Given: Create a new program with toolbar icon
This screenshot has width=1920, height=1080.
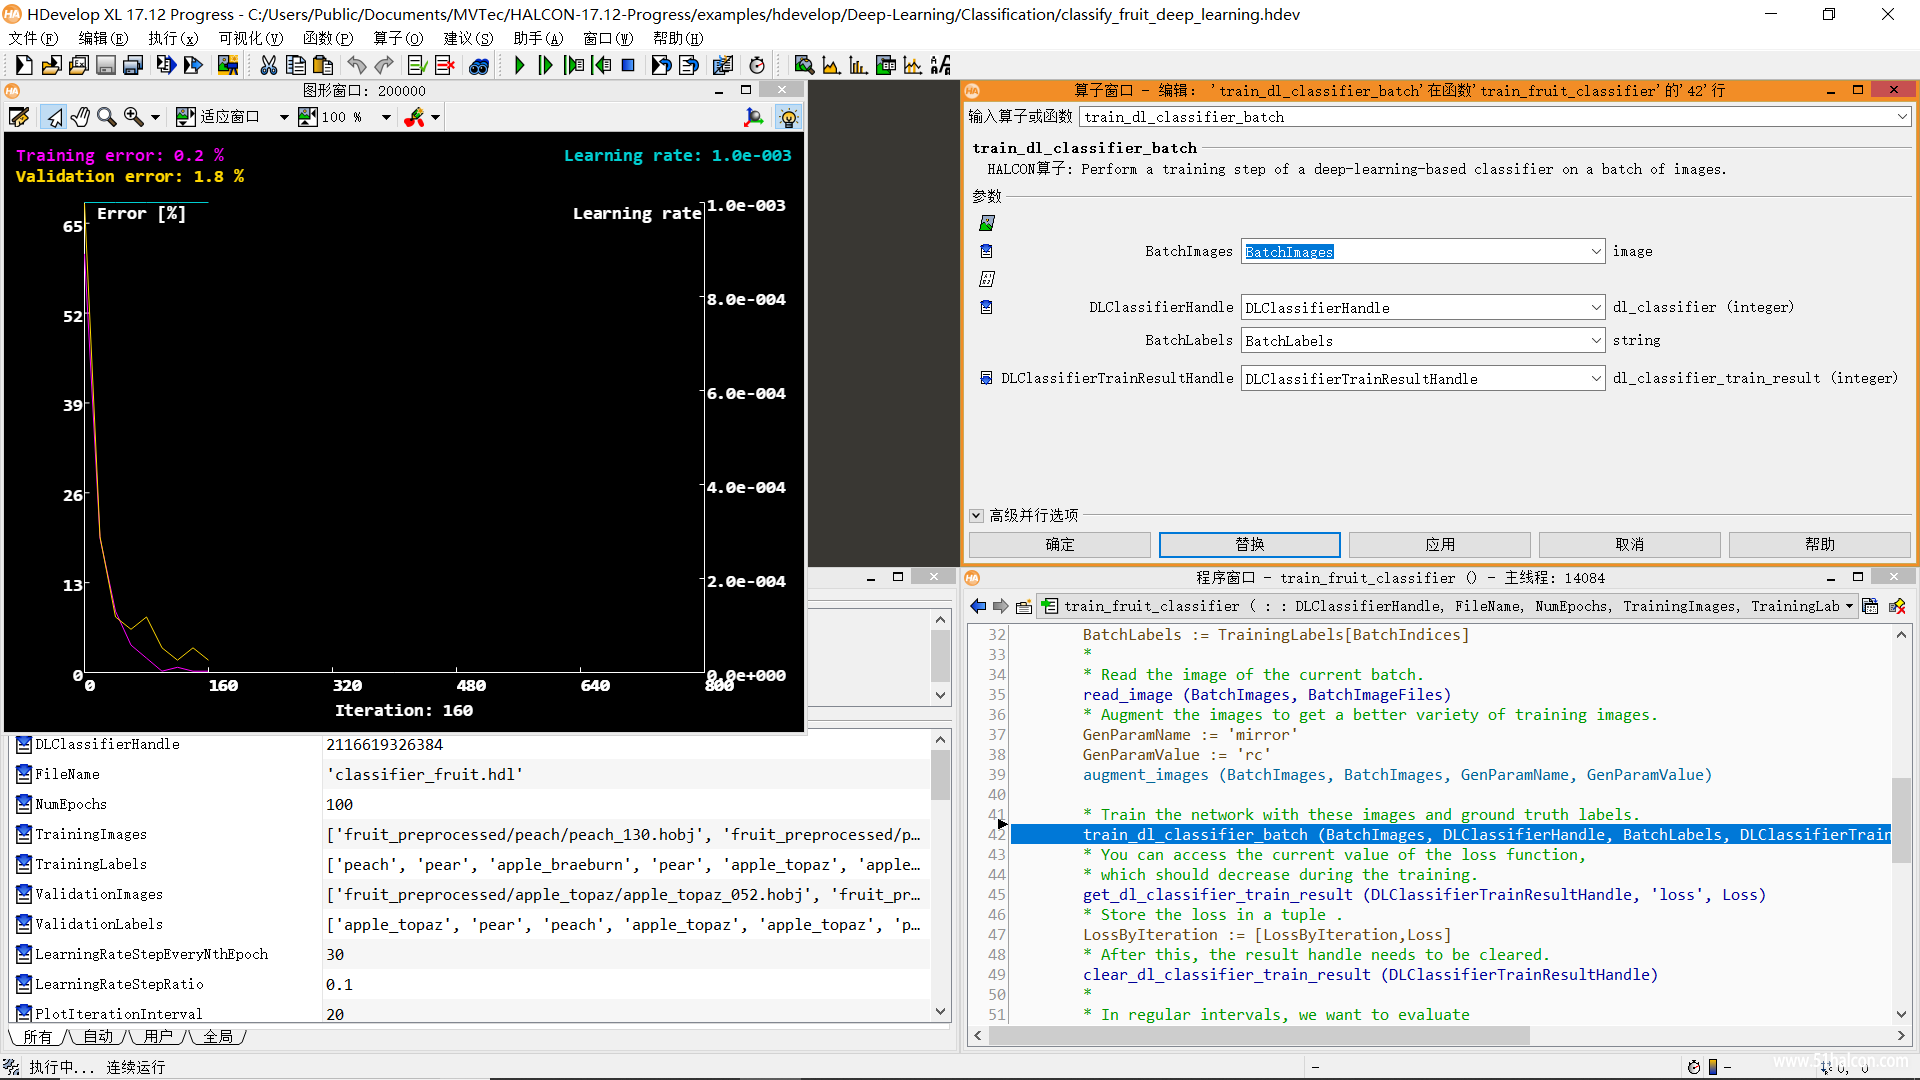Looking at the screenshot, I should click(x=24, y=65).
